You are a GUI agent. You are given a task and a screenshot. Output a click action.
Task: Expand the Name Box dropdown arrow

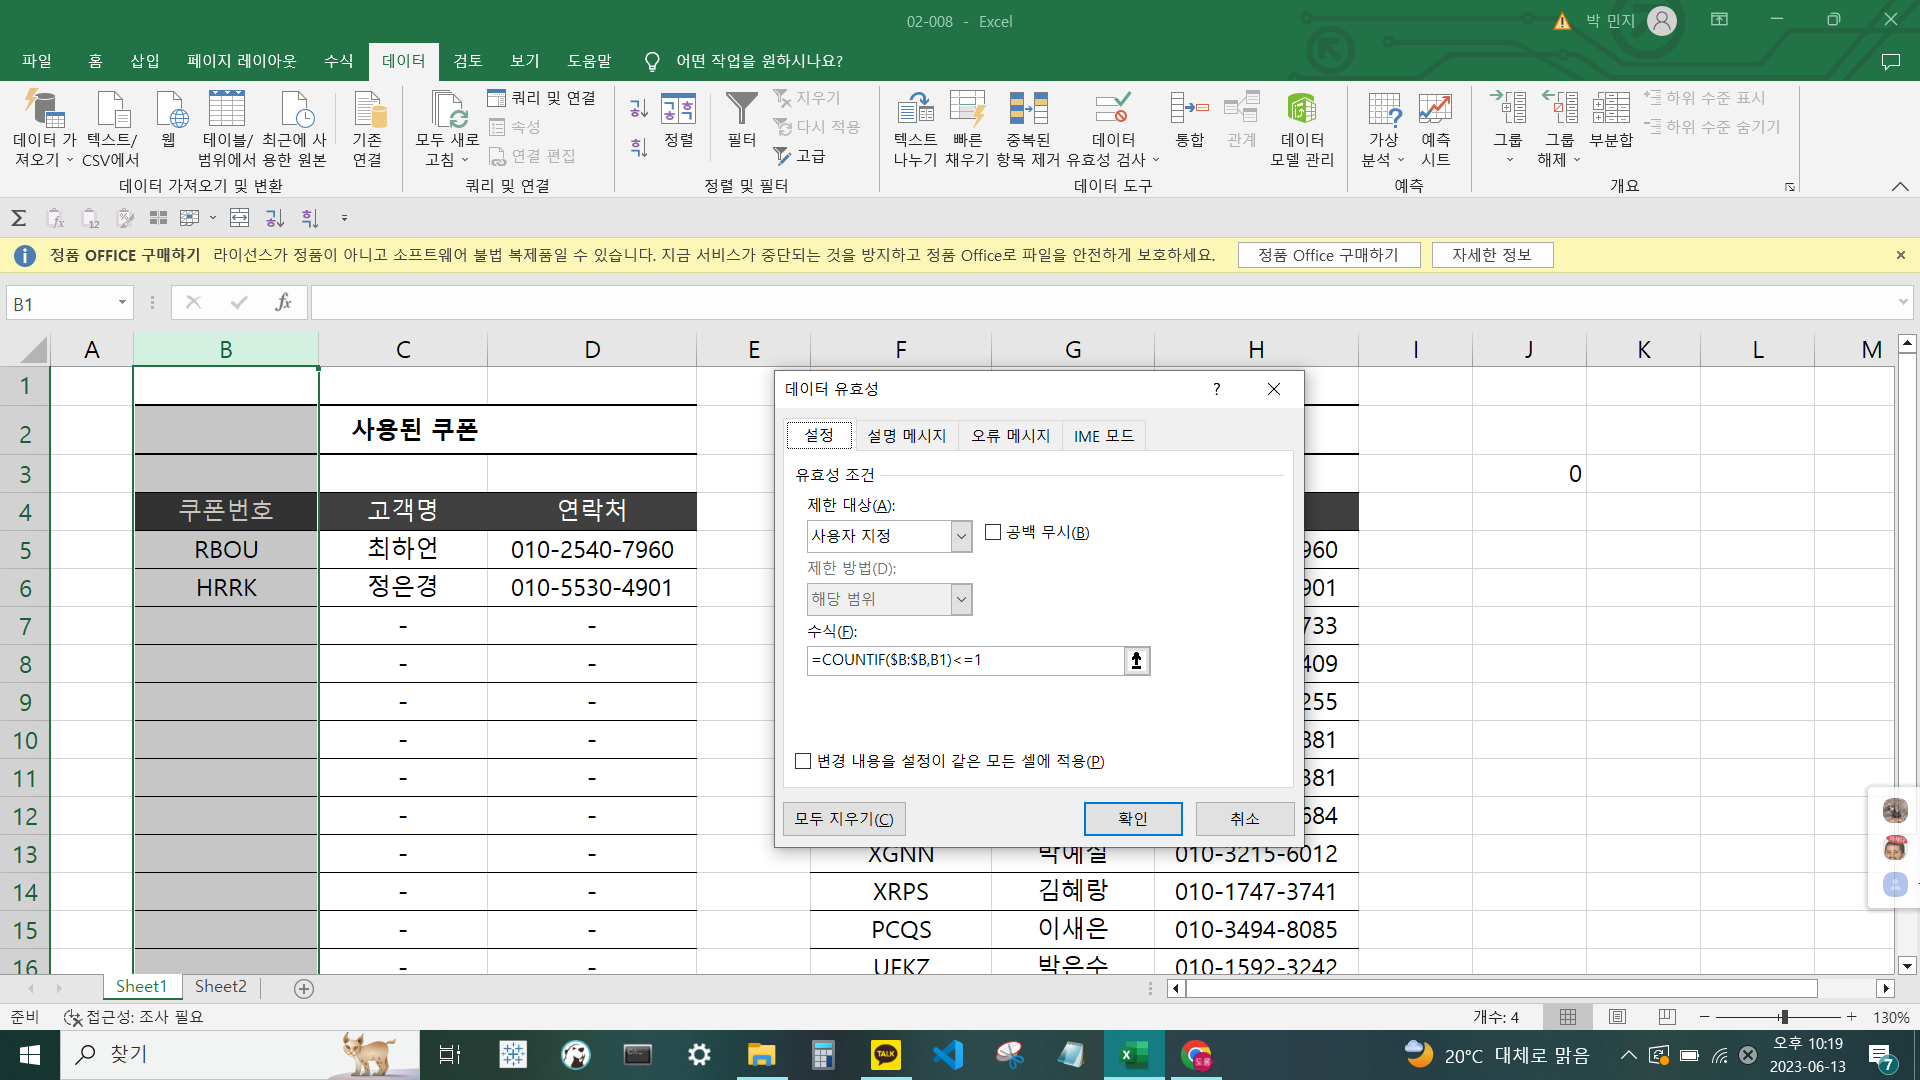point(122,302)
